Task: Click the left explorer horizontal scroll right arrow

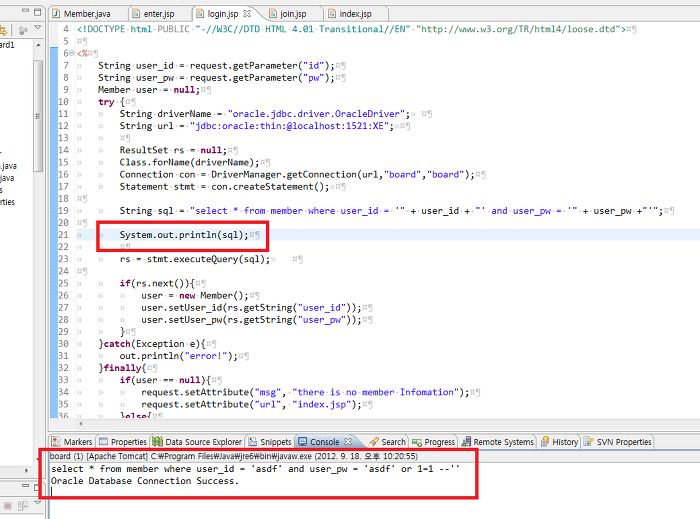Action: coord(26,470)
